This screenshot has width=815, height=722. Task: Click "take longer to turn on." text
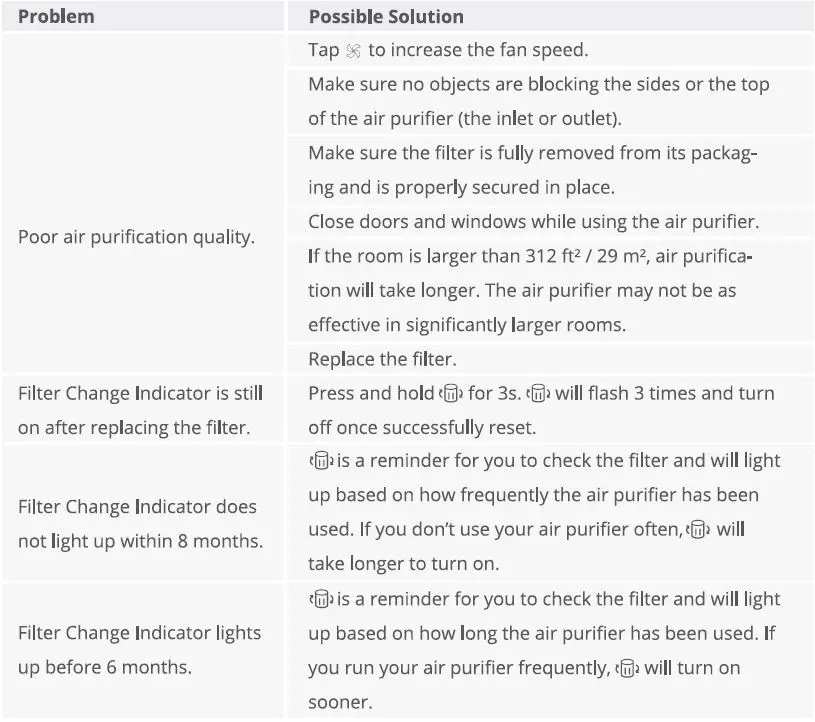(x=406, y=564)
